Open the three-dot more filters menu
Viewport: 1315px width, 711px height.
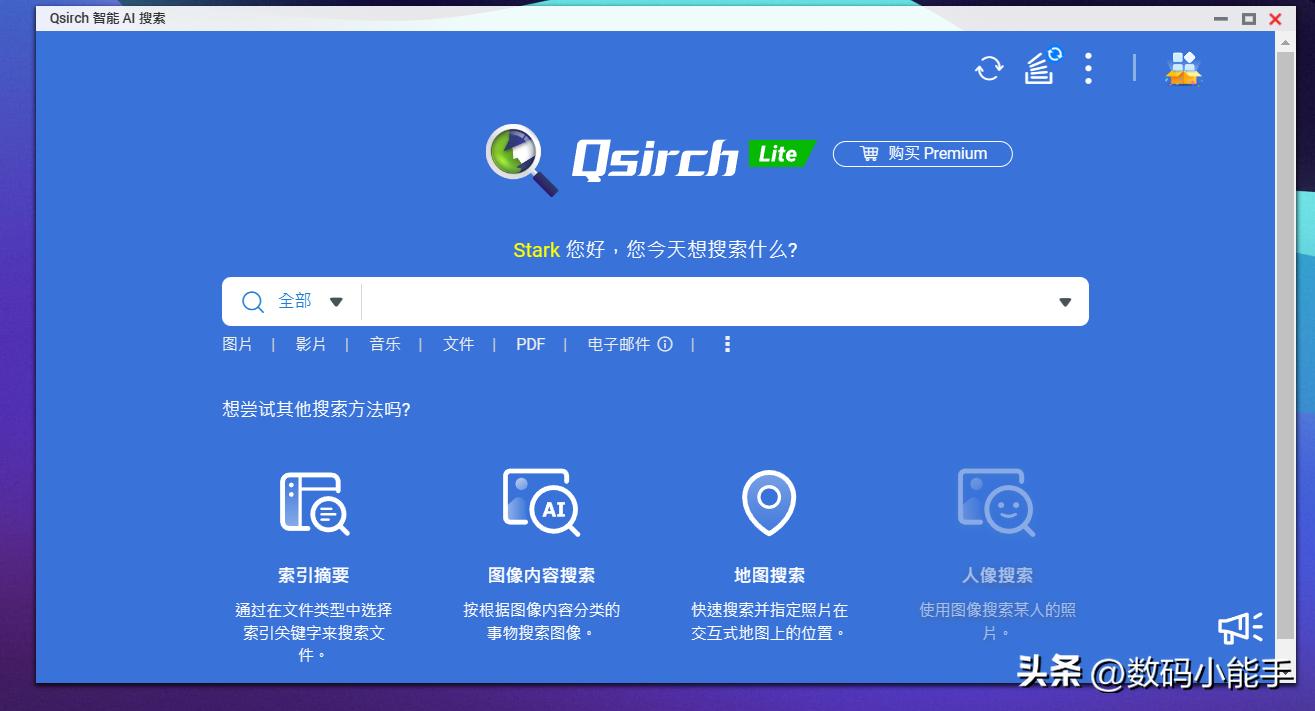pos(727,344)
